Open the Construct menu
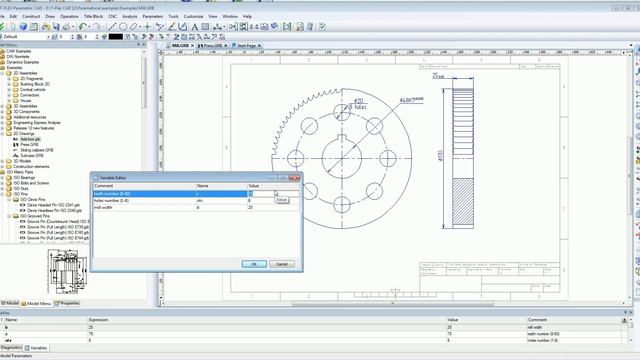The height and width of the screenshot is (360, 640). tap(31, 16)
